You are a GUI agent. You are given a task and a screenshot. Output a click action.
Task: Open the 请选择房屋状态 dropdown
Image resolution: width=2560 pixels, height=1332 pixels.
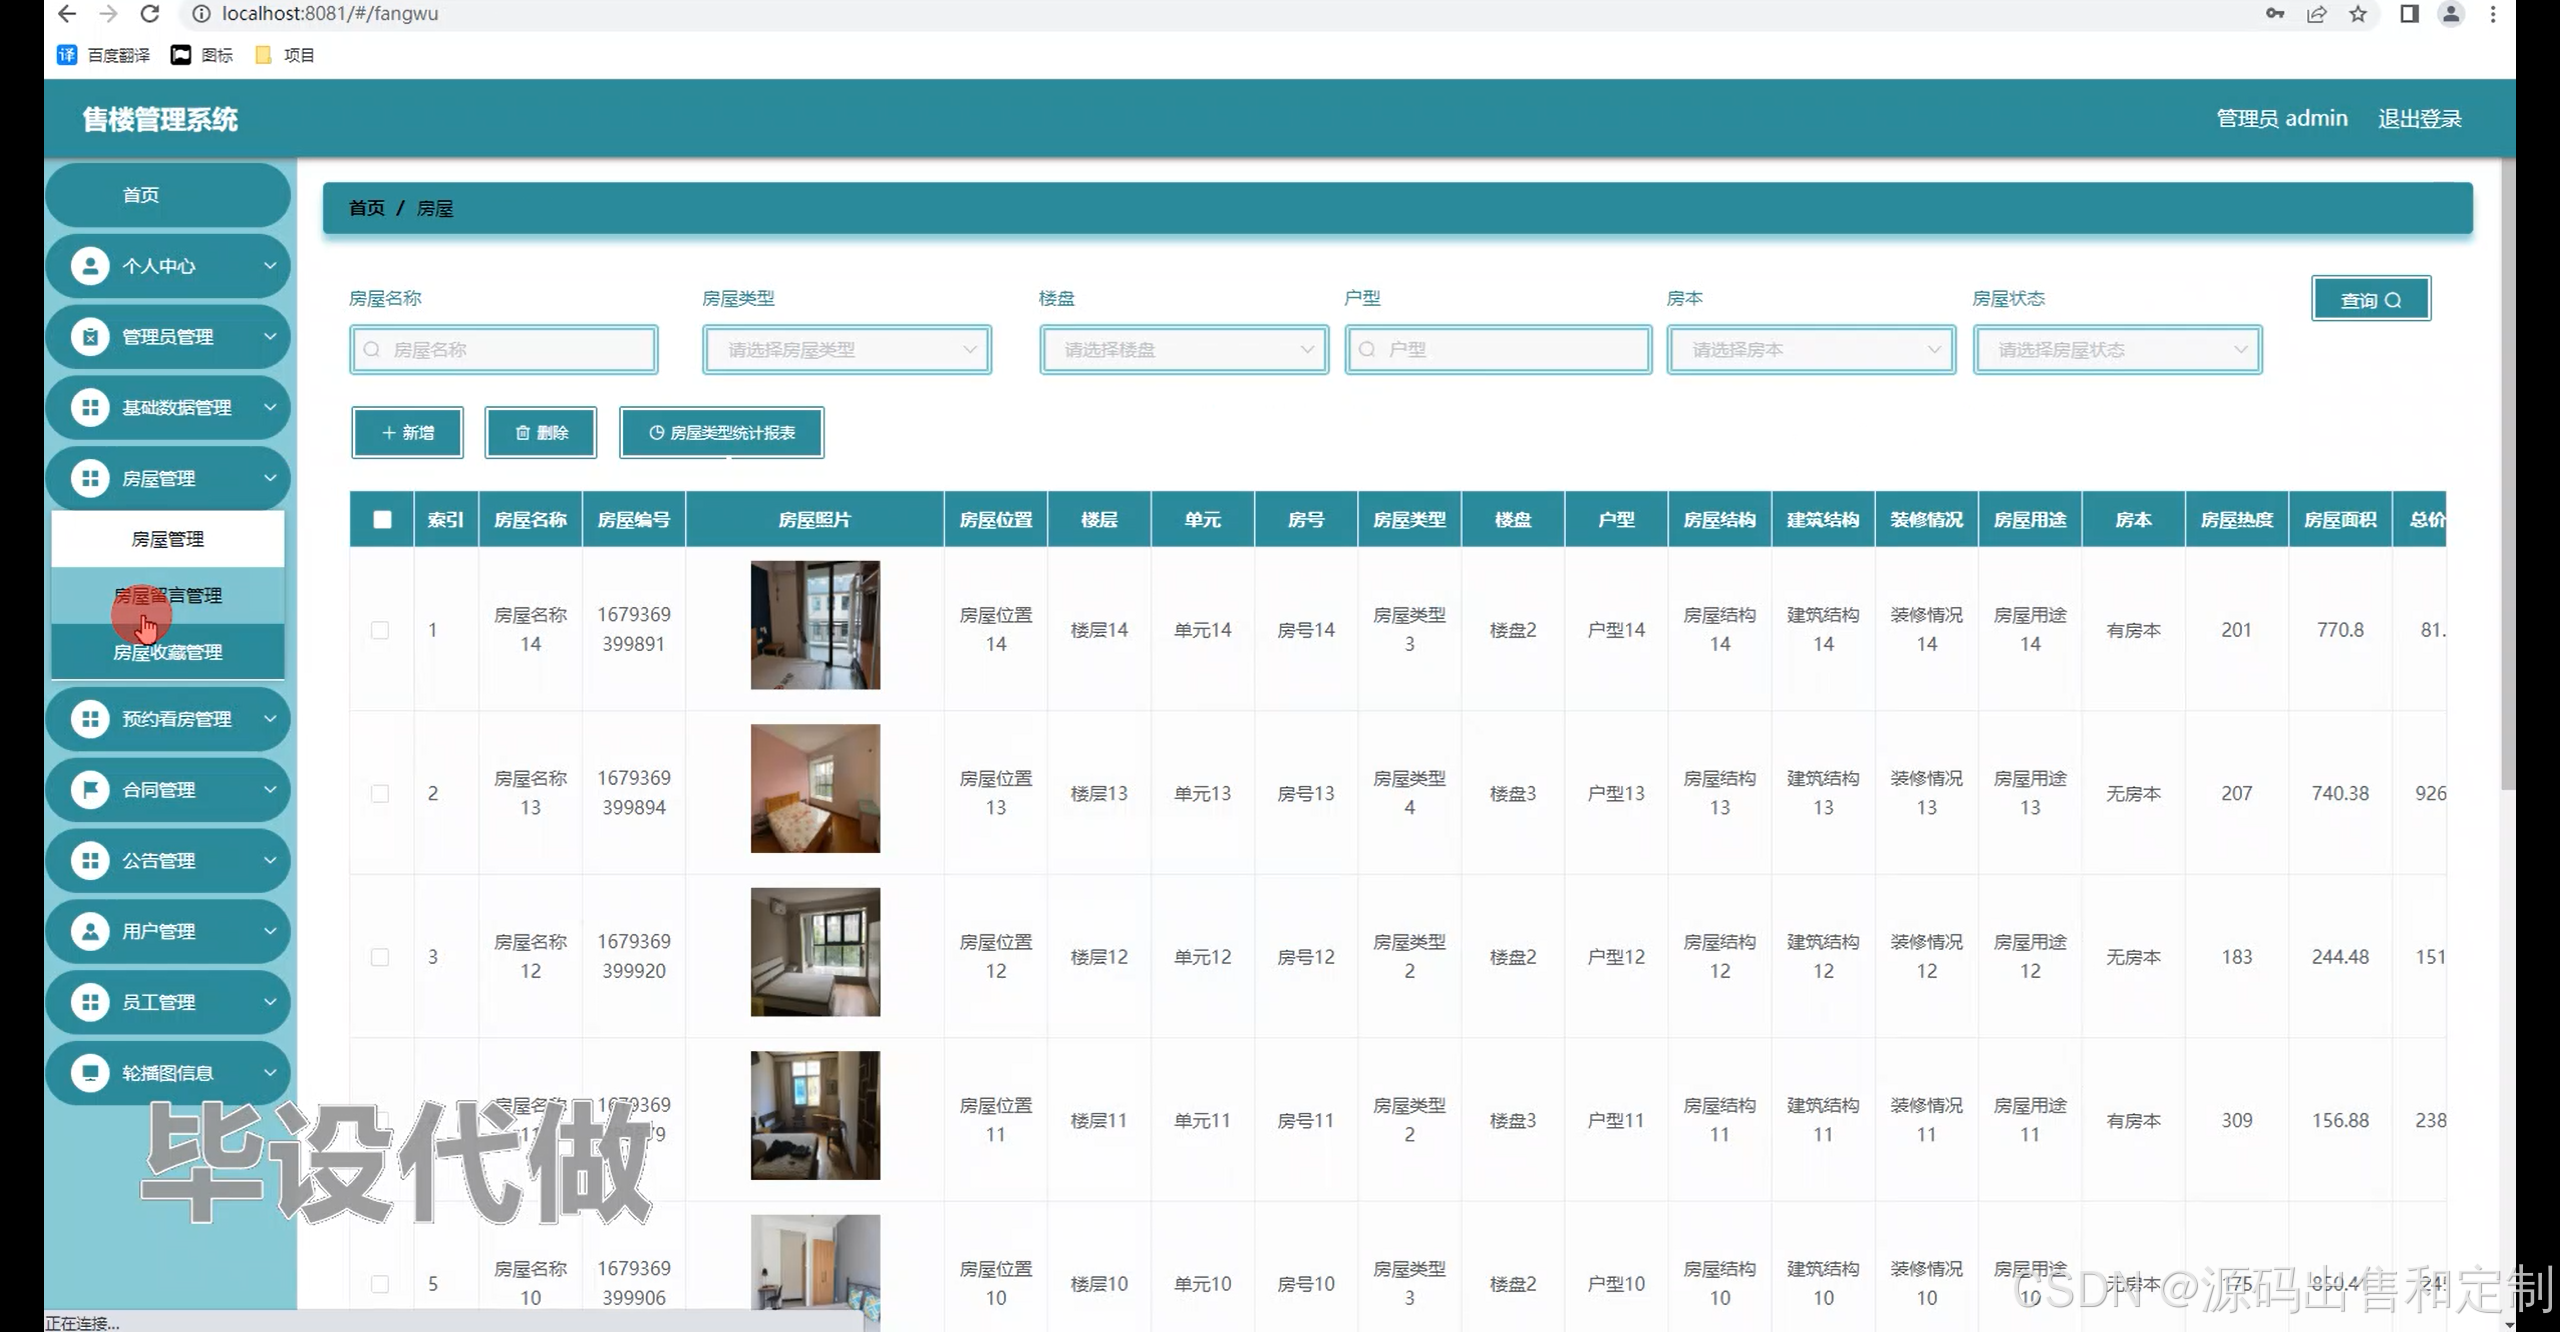[2117, 350]
